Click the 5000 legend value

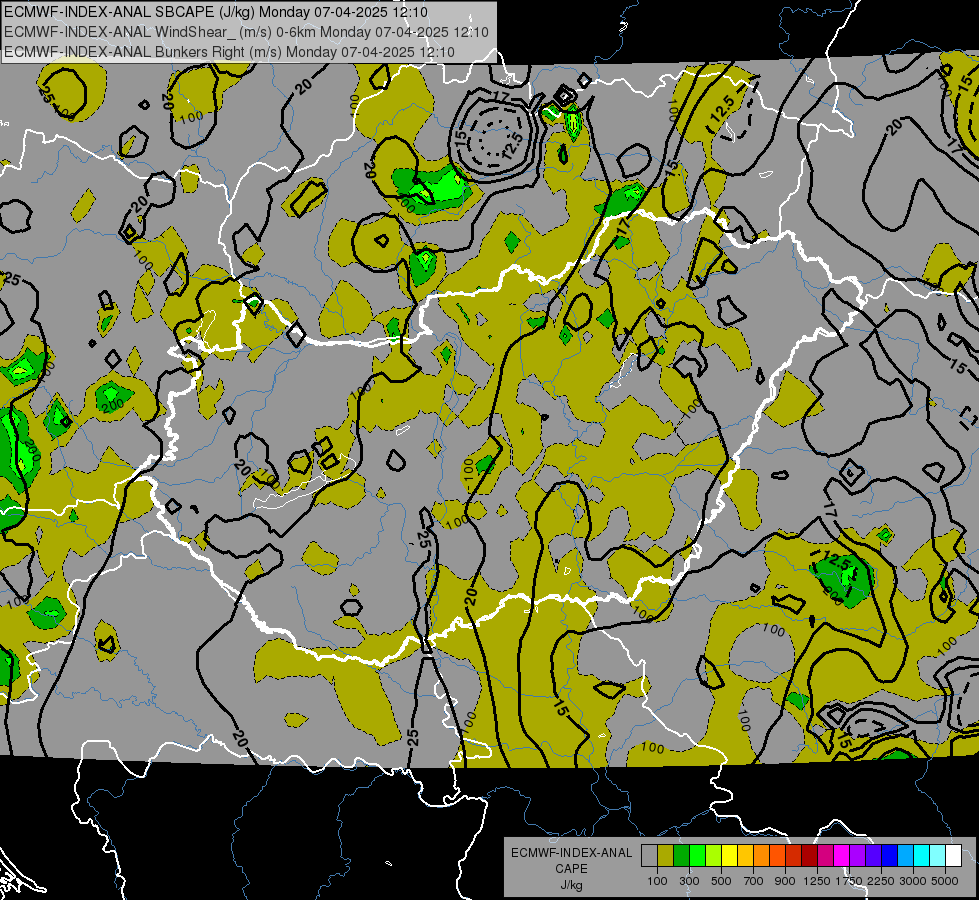coord(945,881)
